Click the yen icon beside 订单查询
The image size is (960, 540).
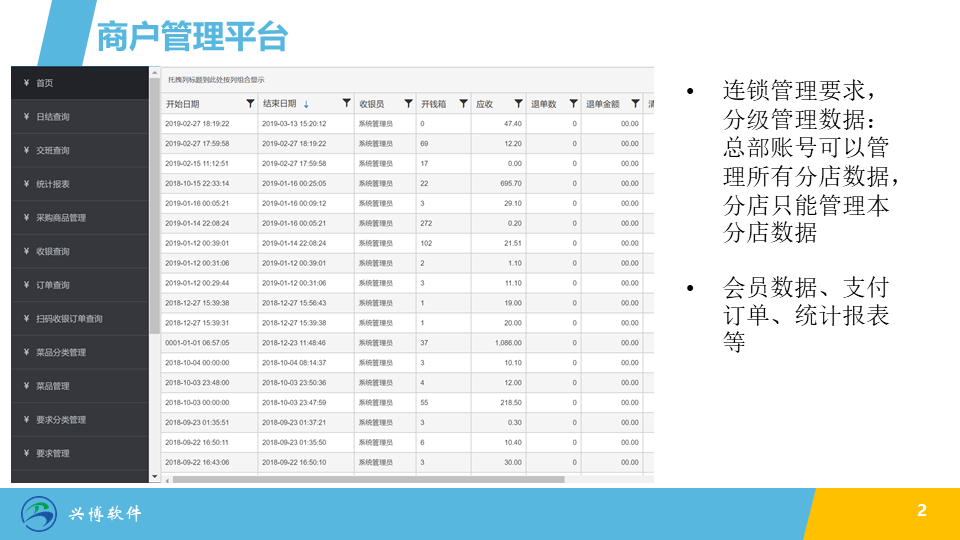[26, 285]
